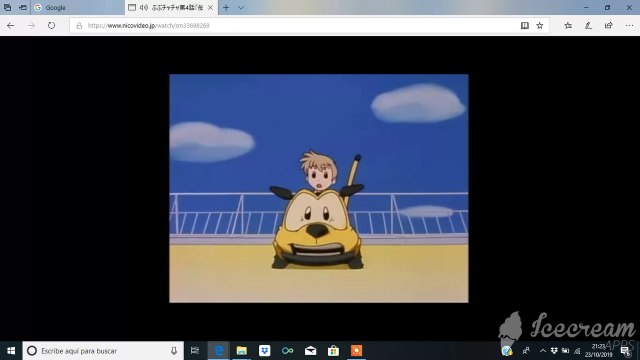Click the anime video frame
Screen dimensions: 640x360
coord(319,188)
